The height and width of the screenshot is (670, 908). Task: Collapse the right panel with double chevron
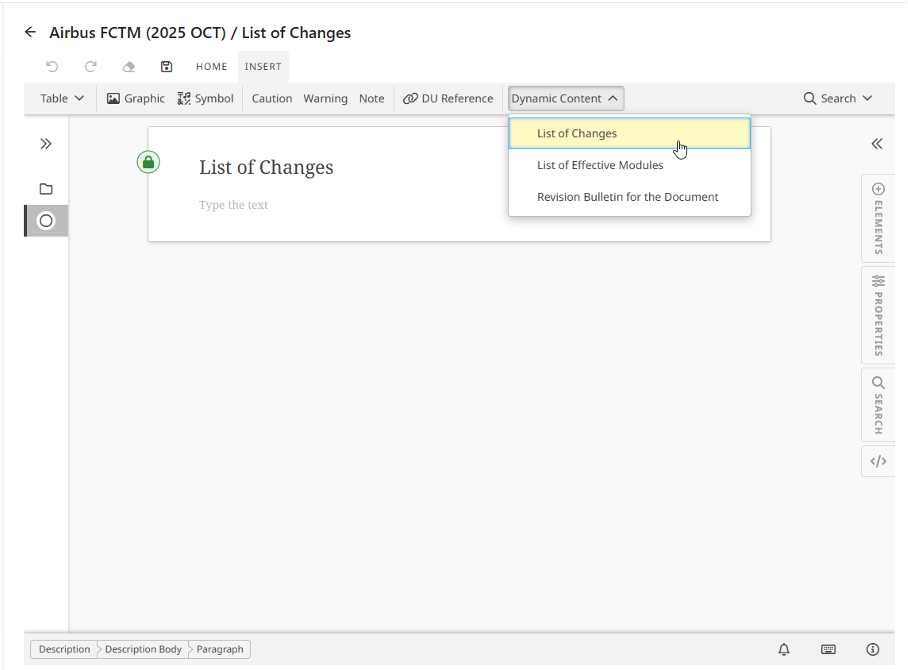click(877, 144)
